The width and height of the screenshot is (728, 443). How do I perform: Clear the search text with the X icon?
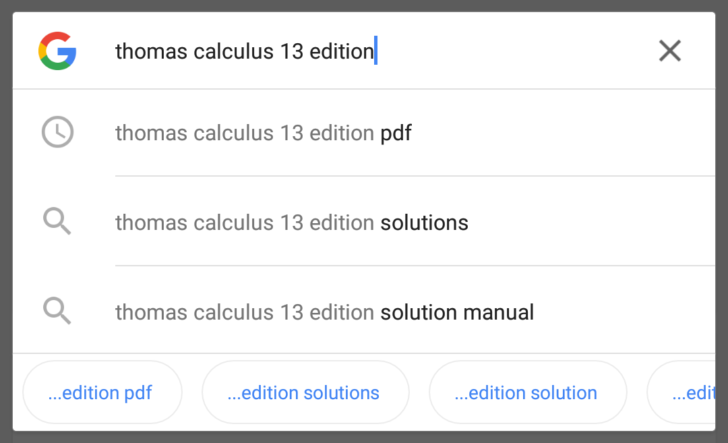coord(670,51)
